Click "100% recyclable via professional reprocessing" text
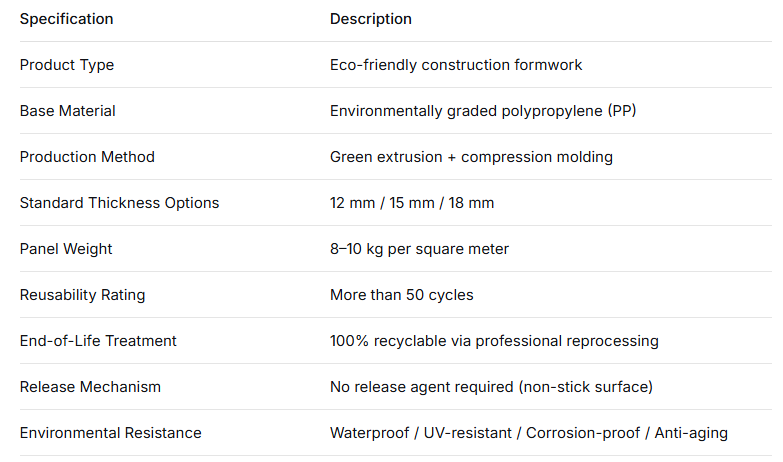This screenshot has width=783, height=462. [x=494, y=341]
